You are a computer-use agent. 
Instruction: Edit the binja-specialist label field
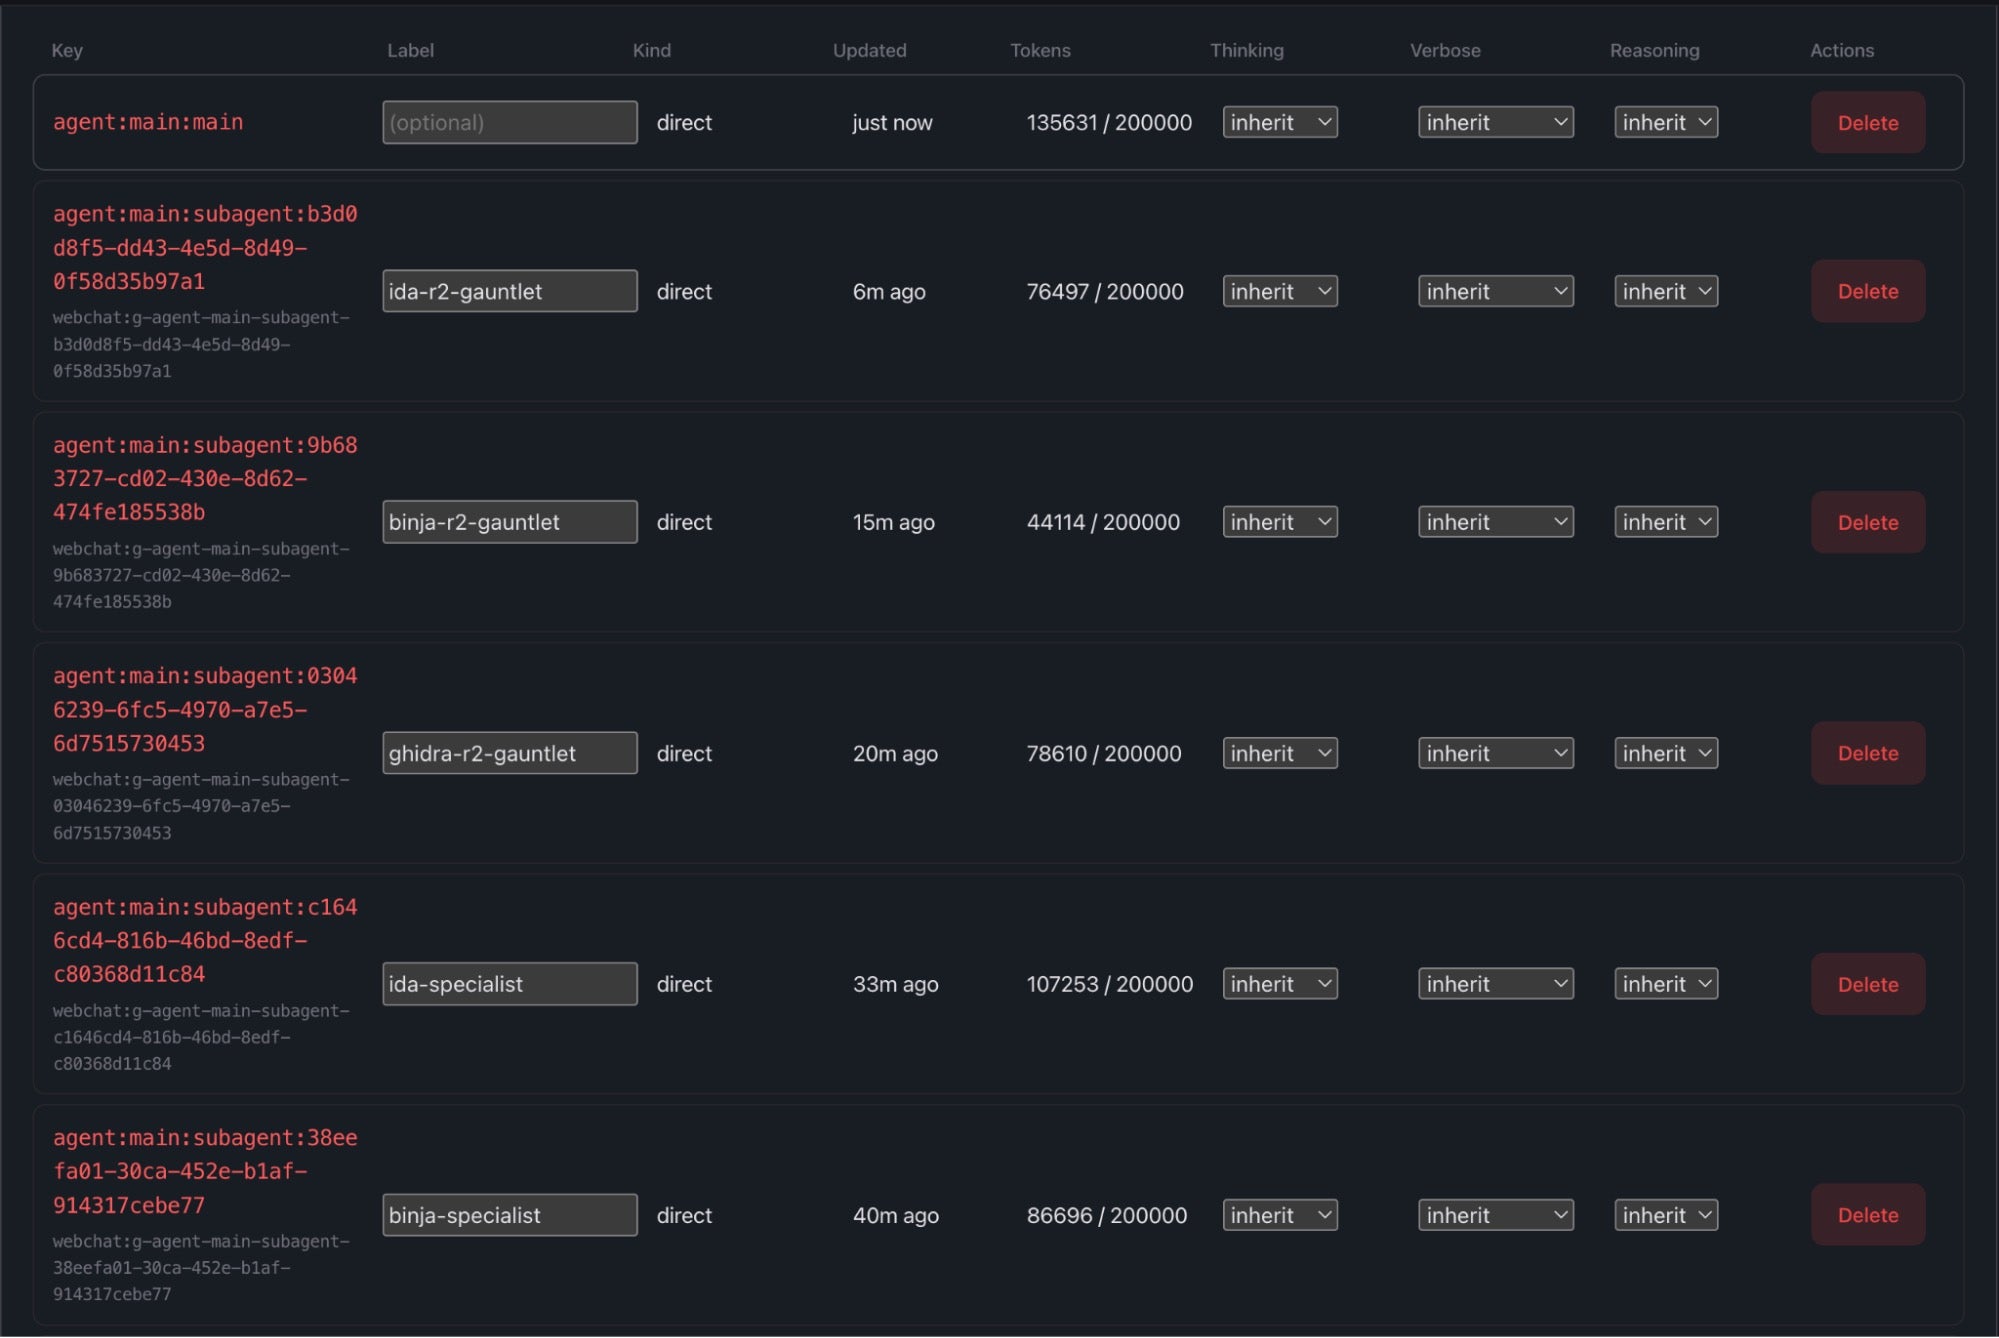pyautogui.click(x=509, y=1215)
